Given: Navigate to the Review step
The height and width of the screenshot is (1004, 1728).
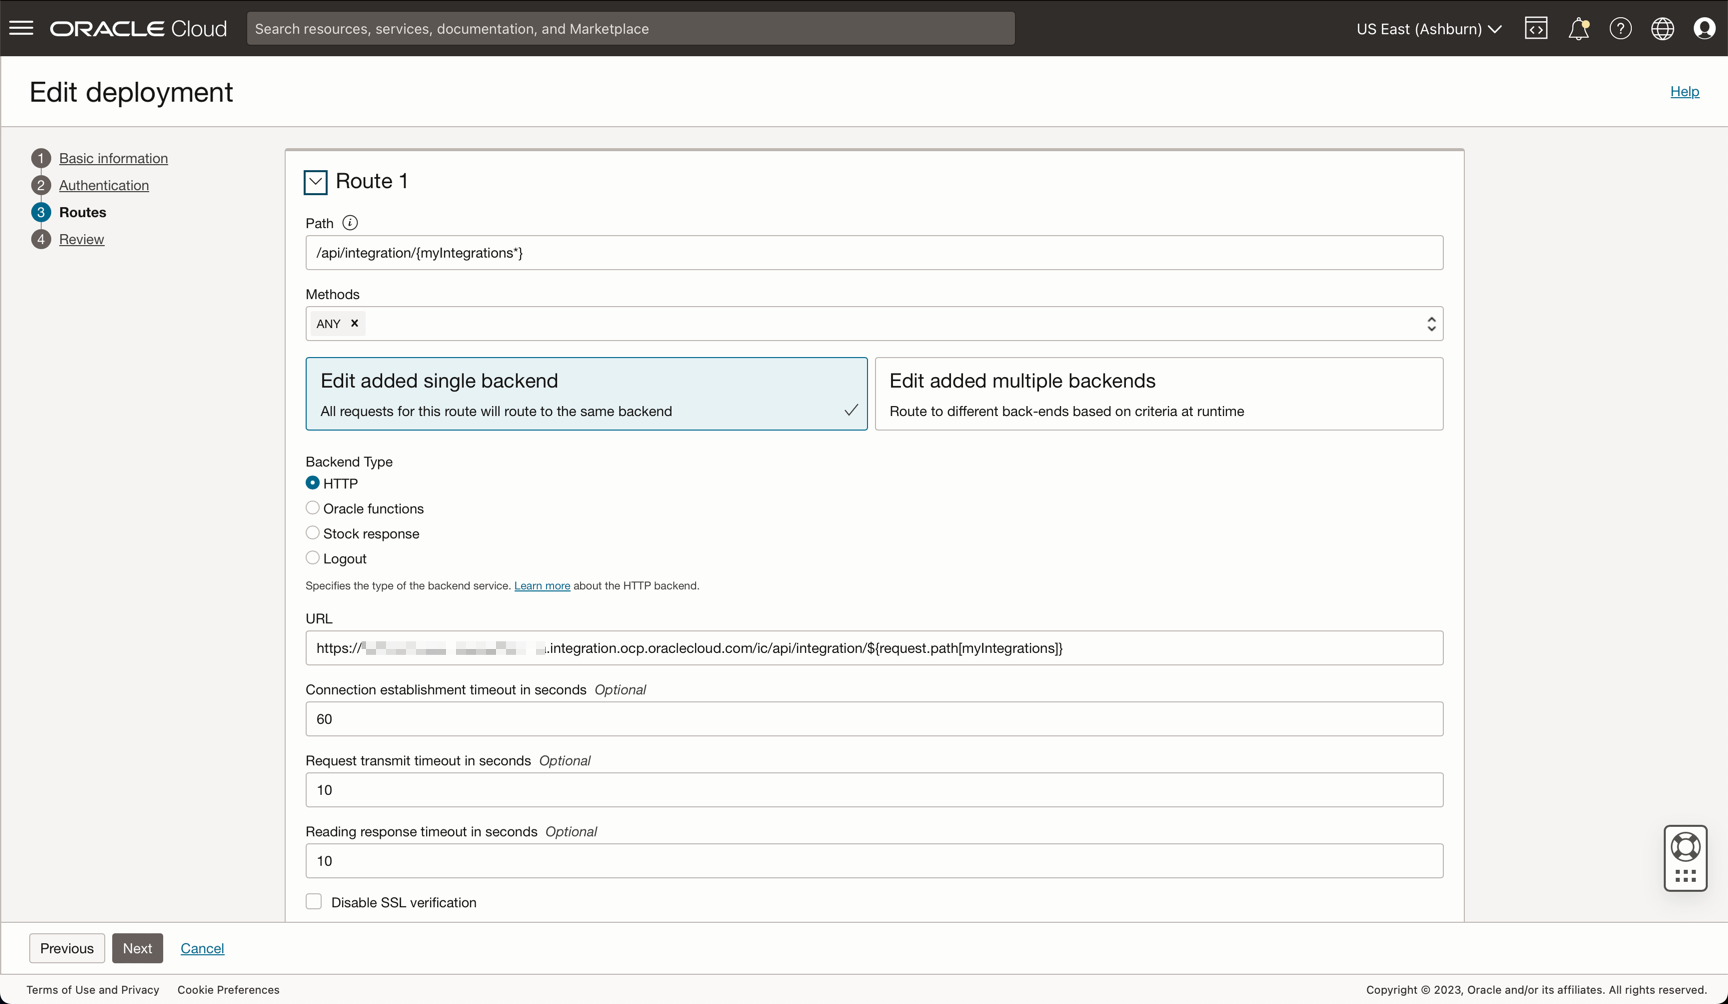Looking at the screenshot, I should pos(82,239).
